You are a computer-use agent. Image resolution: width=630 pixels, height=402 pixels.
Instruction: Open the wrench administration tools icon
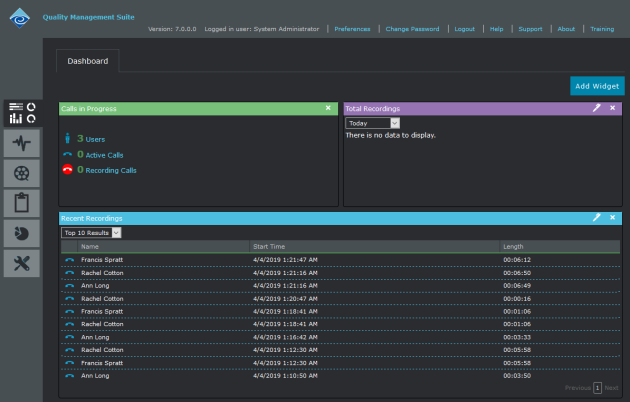(x=21, y=263)
